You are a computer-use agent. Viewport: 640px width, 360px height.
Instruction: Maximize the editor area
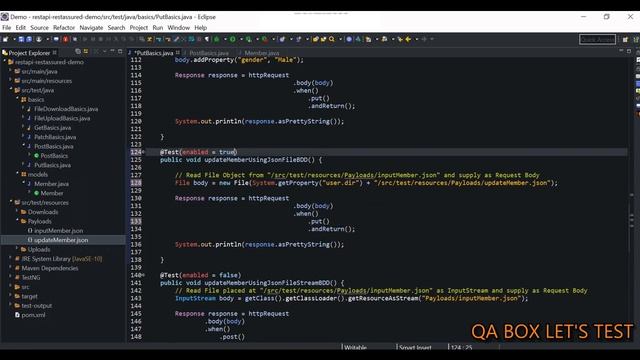tap(629, 51)
